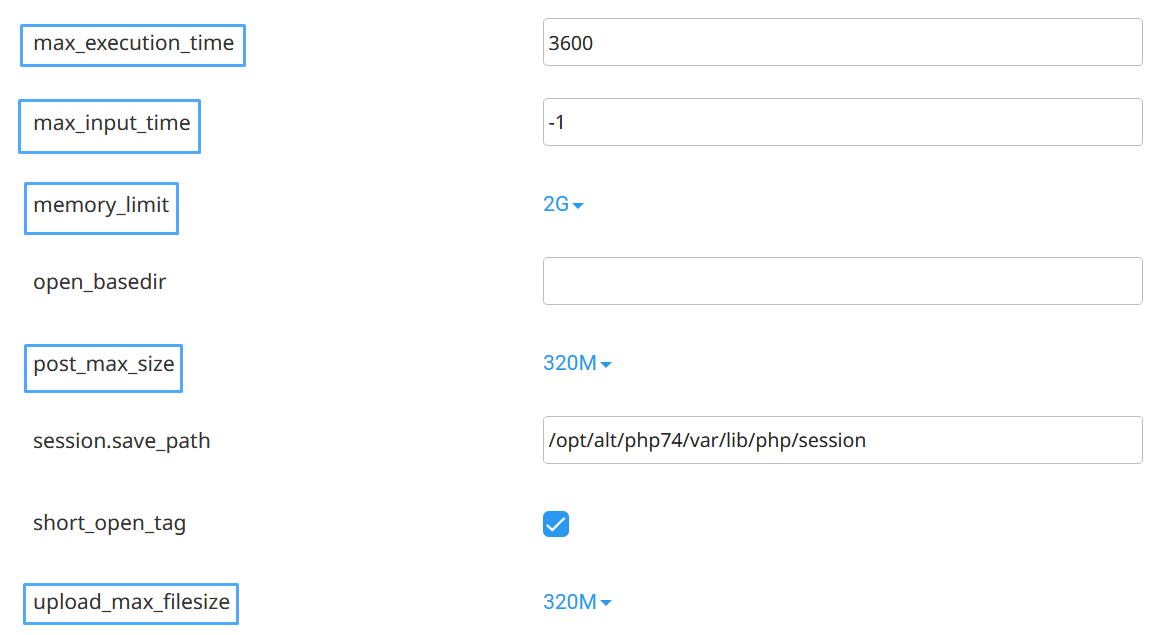Click the open_basedir label text
This screenshot has height=635, width=1157.
point(100,282)
